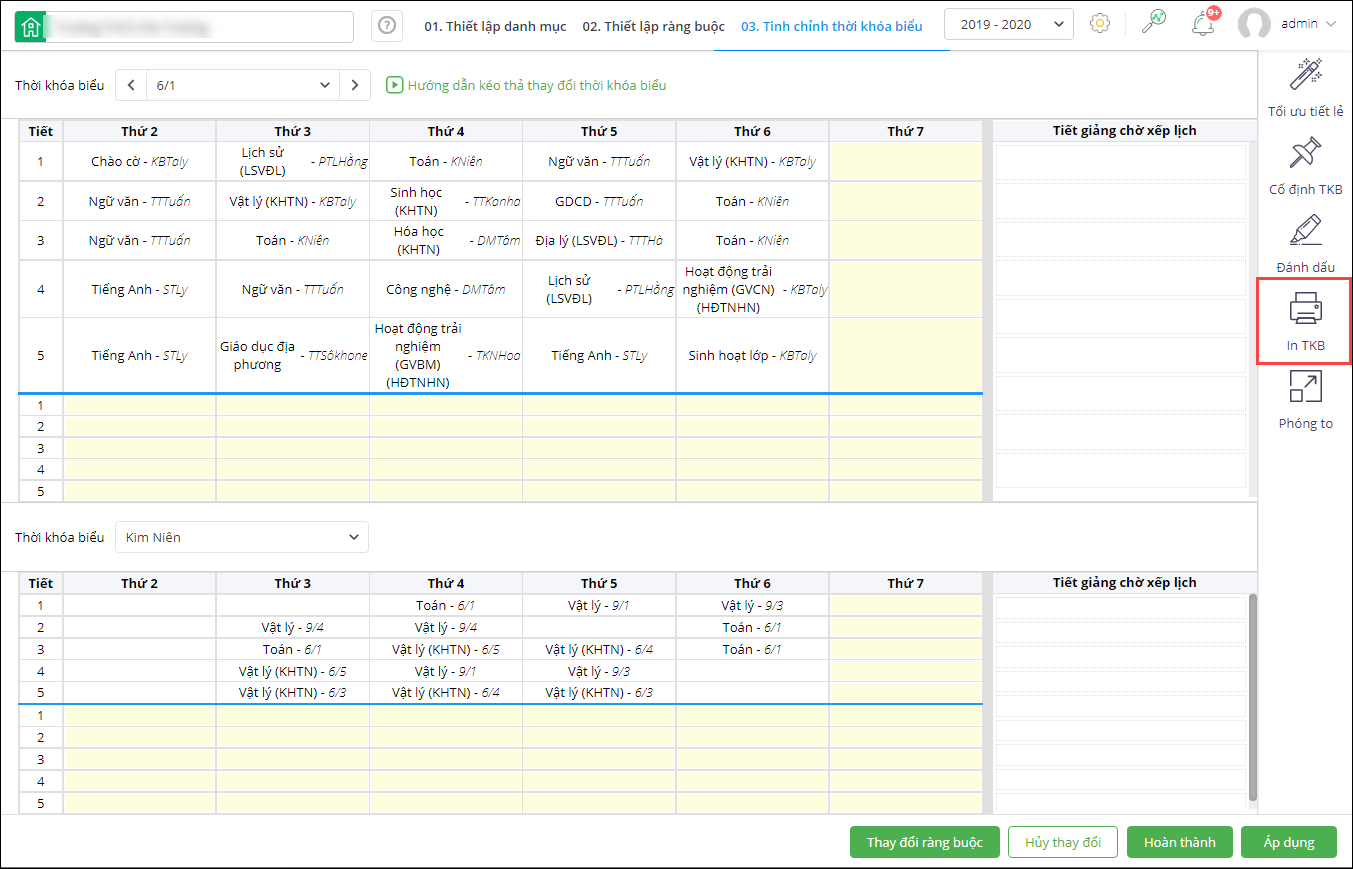This screenshot has width=1353, height=869.
Task: Open the Kim Niên teacher dropdown
Action: coord(242,537)
